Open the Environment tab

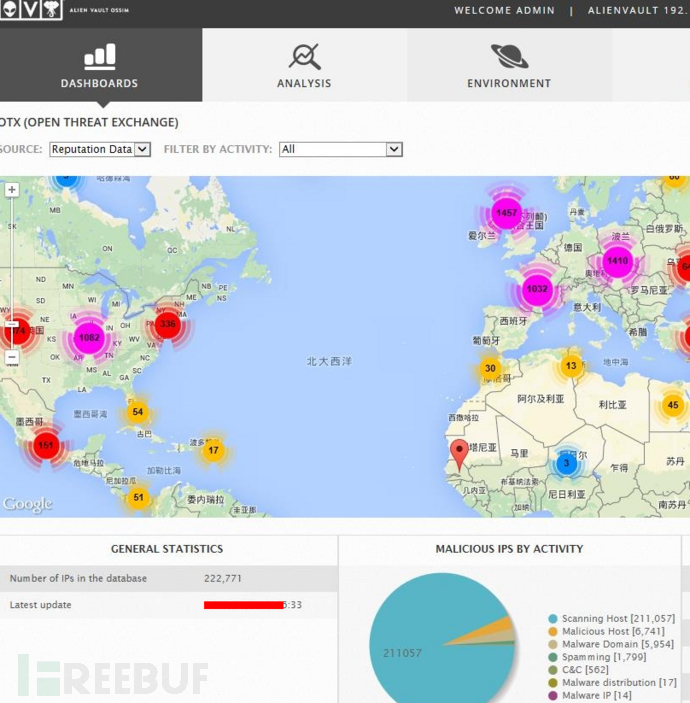(508, 65)
